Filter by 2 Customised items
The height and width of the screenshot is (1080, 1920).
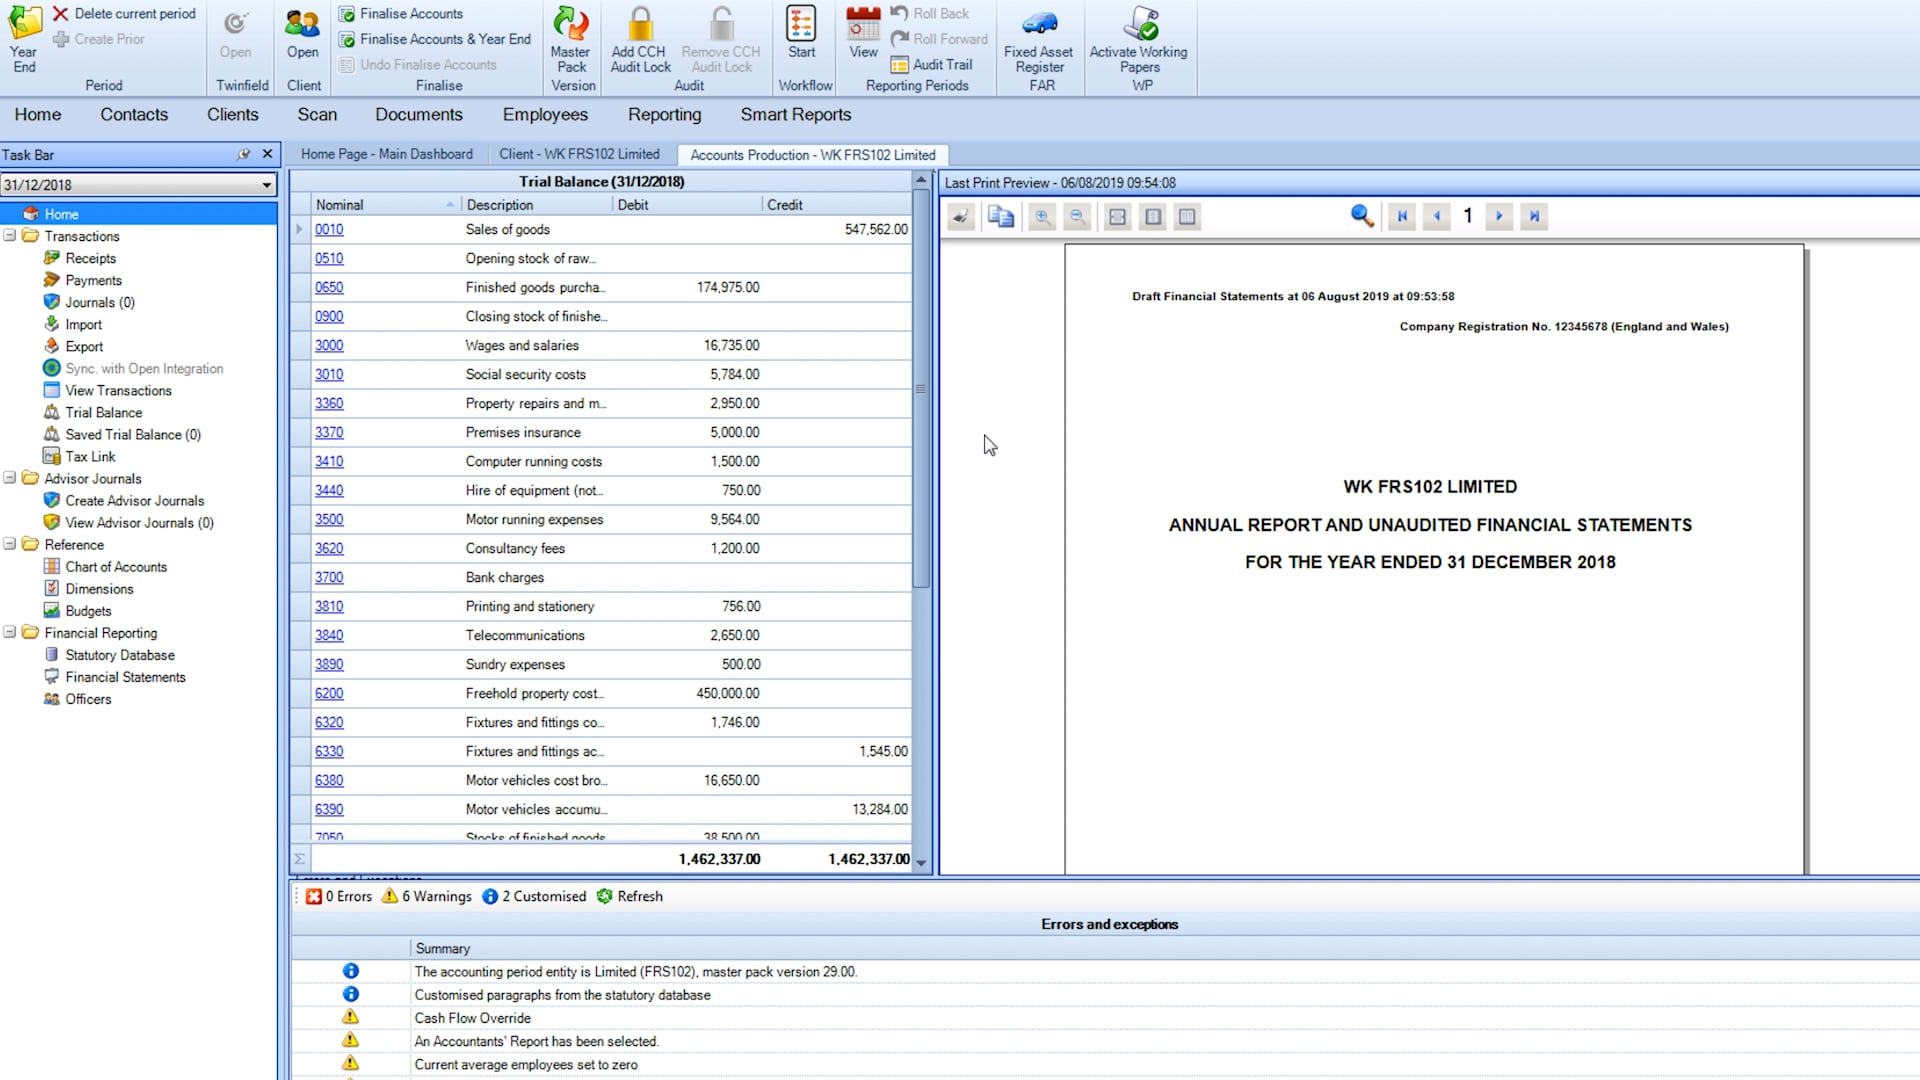[x=534, y=896]
